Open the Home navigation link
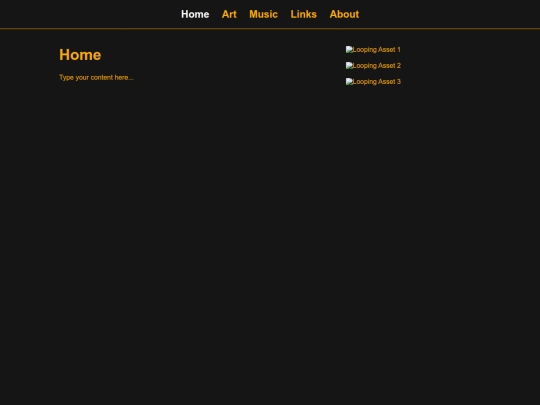 (195, 14)
